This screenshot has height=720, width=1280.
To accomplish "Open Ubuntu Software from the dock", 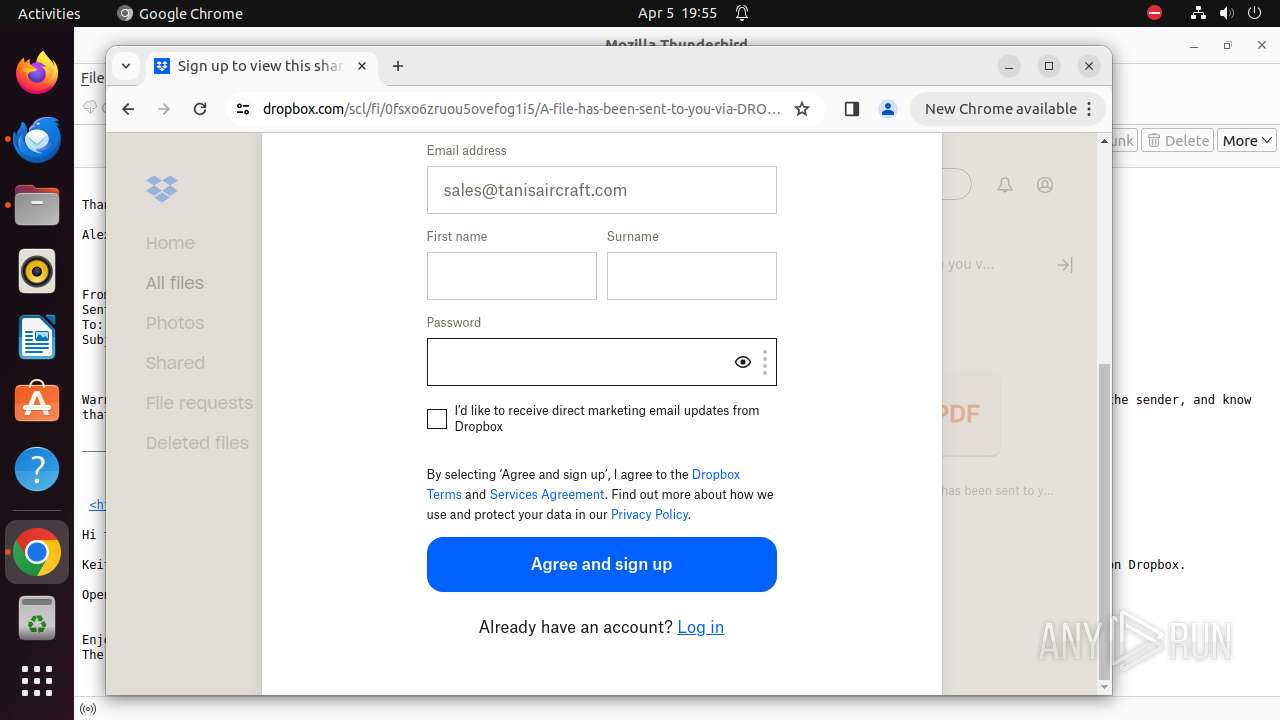I will (37, 403).
